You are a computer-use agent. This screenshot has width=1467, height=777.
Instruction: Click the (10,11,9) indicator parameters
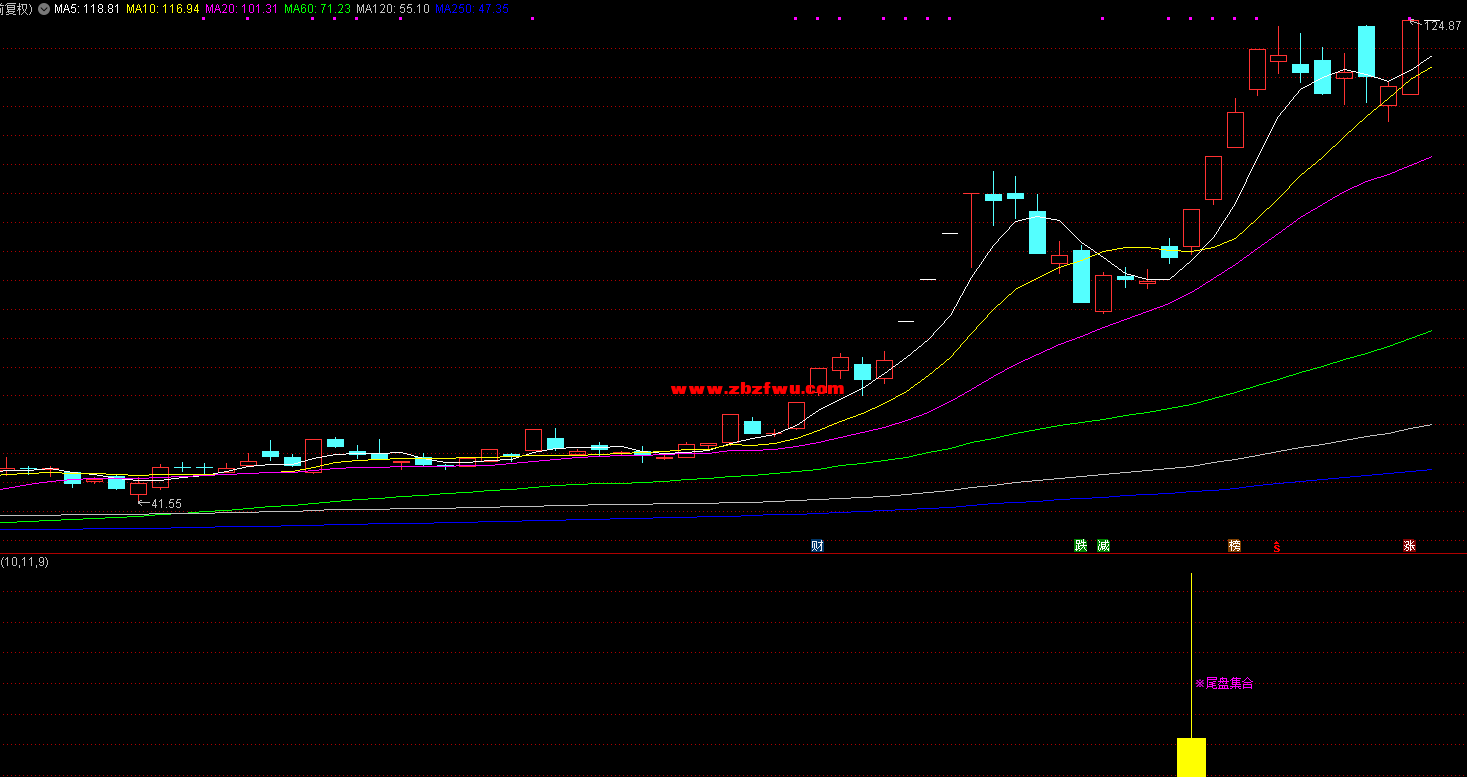coord(24,562)
